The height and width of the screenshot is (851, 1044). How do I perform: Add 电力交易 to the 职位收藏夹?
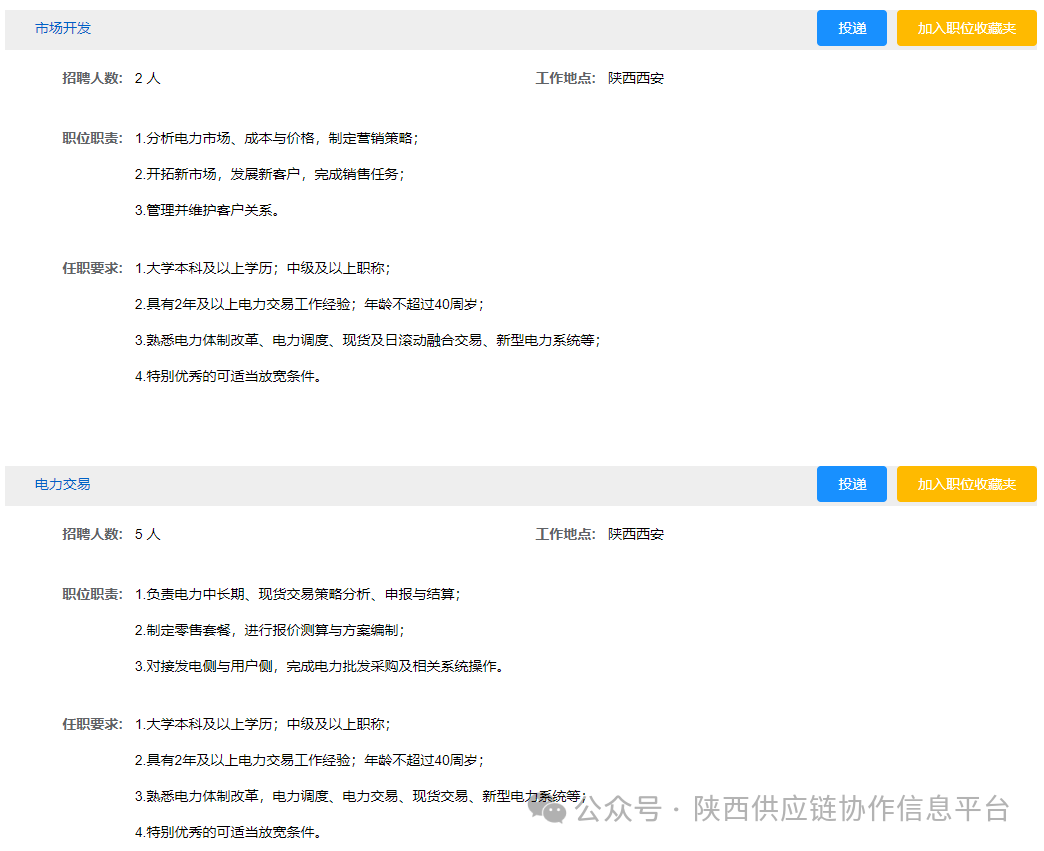[966, 484]
